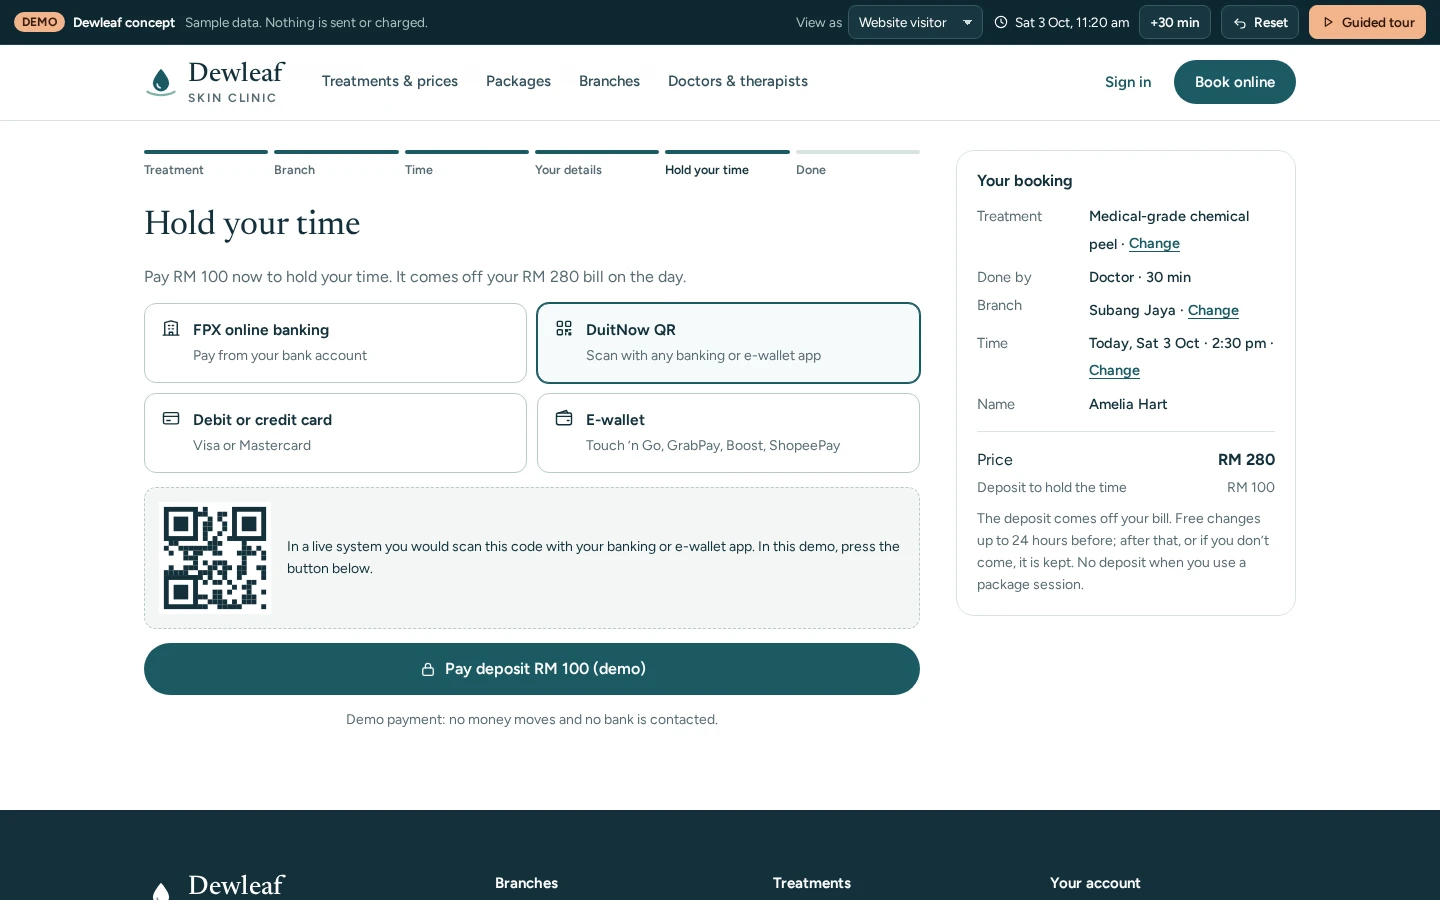Click footer Treatments heading

(812, 883)
